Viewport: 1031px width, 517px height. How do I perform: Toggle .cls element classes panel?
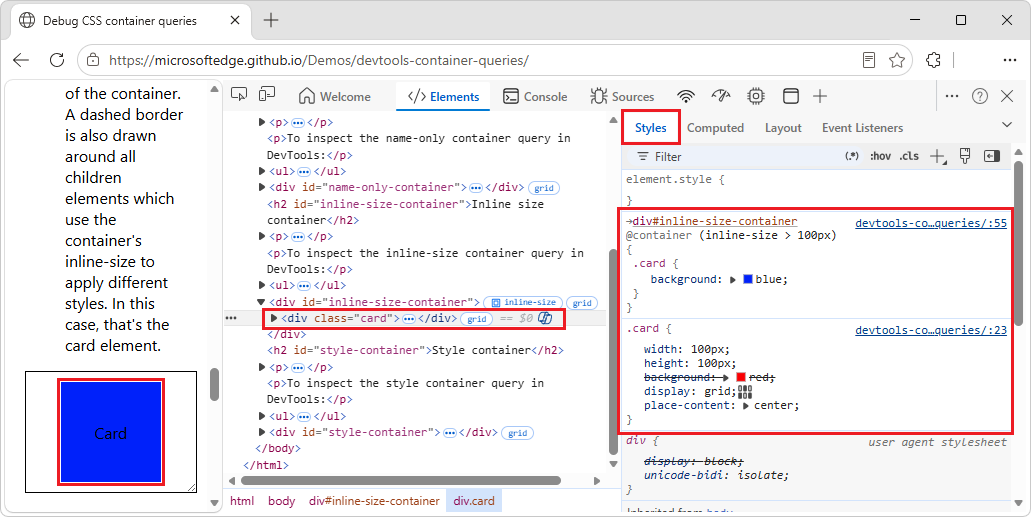click(909, 157)
